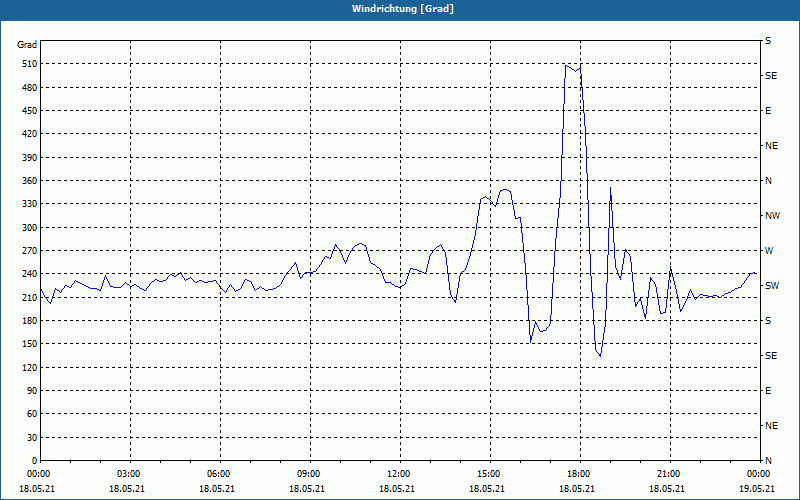Click the E compass label level with 90
Screen dimensions: 800x500
[x=768, y=390]
